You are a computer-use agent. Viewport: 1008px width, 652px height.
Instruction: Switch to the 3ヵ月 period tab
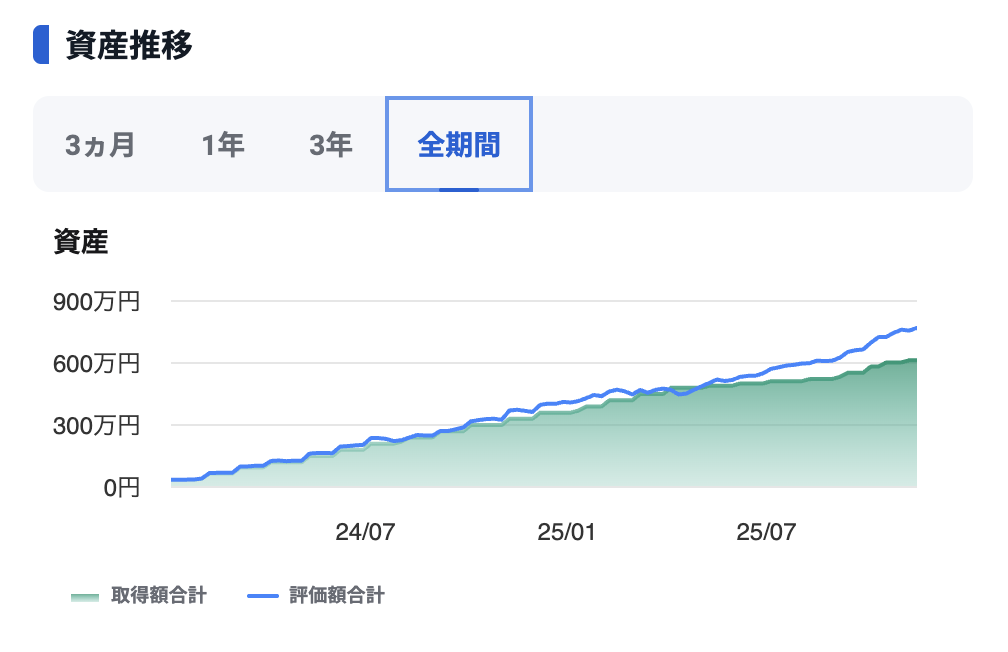pyautogui.click(x=100, y=145)
